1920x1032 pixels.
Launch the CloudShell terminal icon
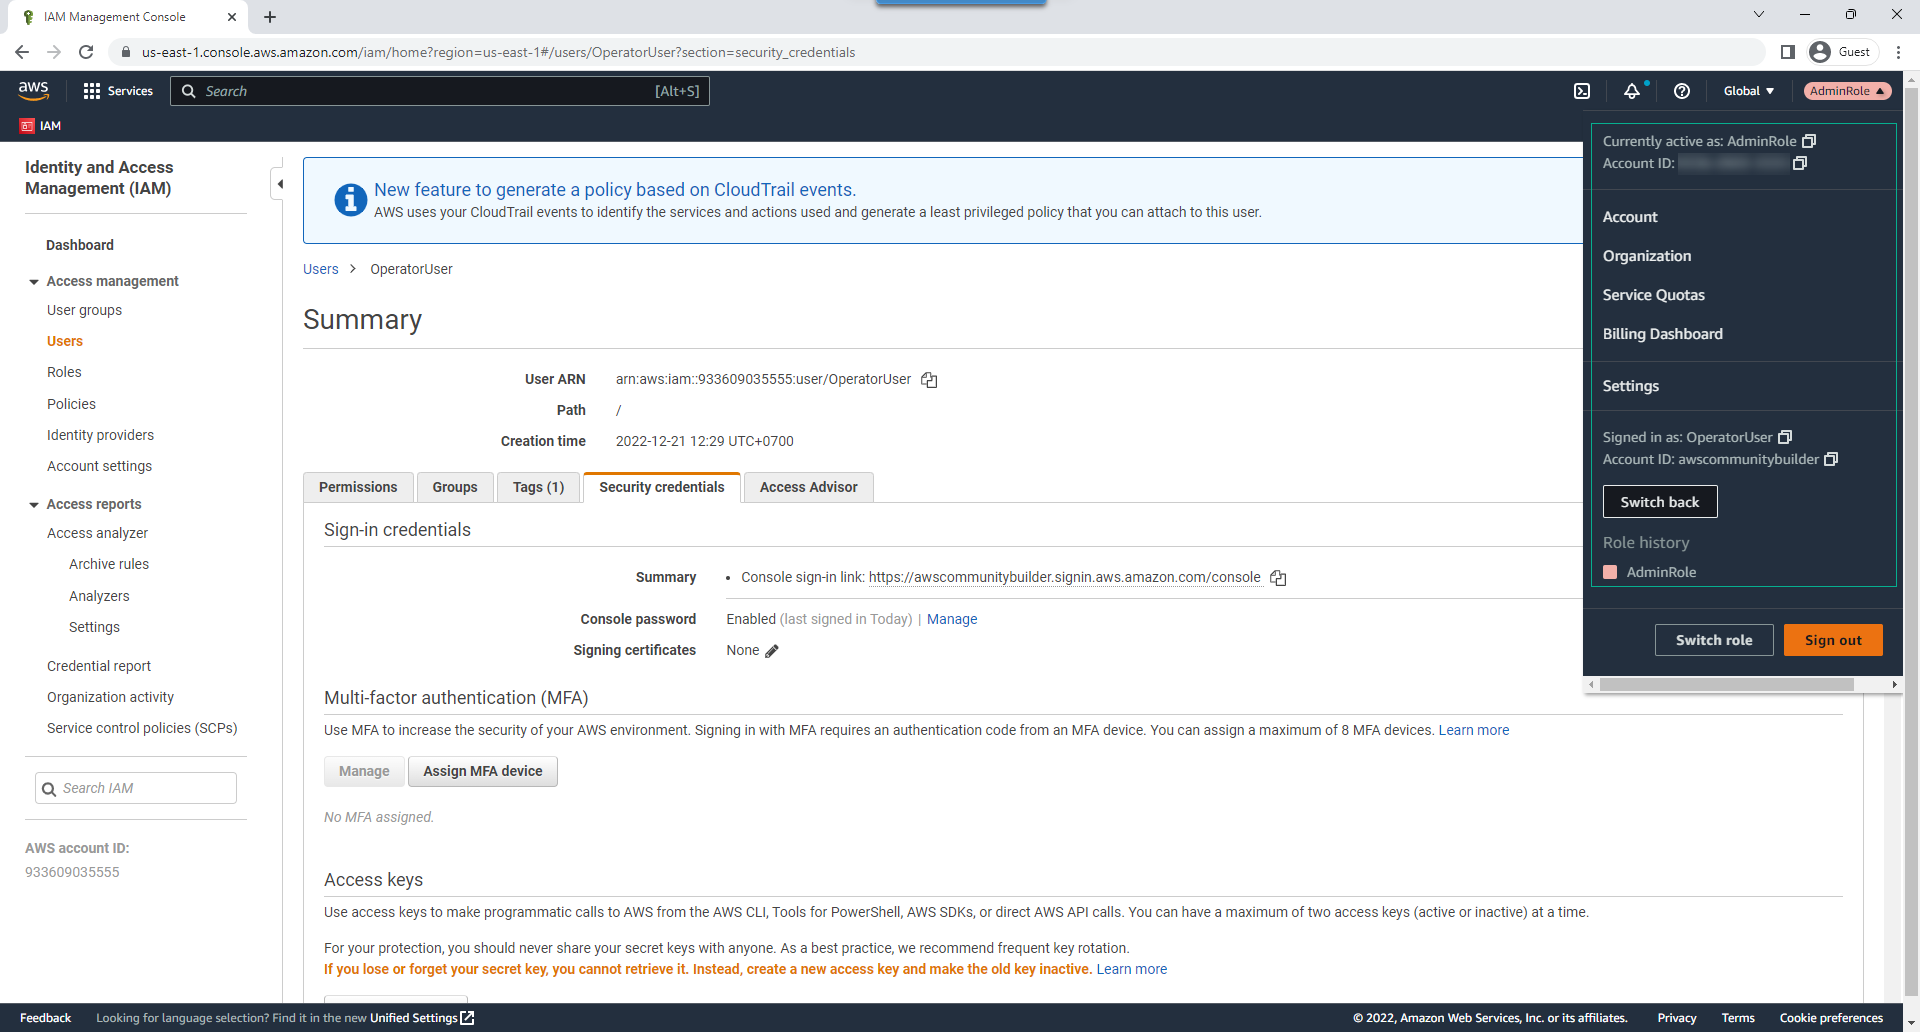point(1582,91)
